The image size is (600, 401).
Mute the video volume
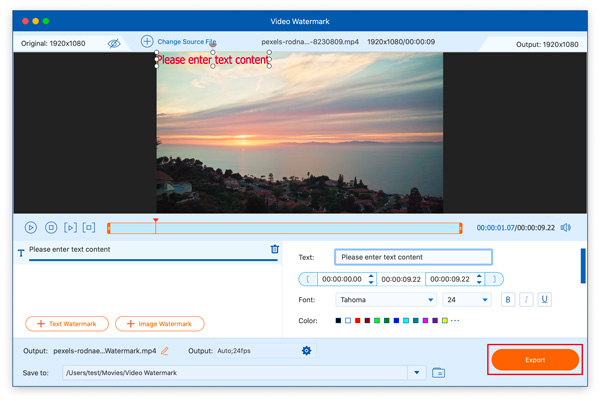coord(565,228)
